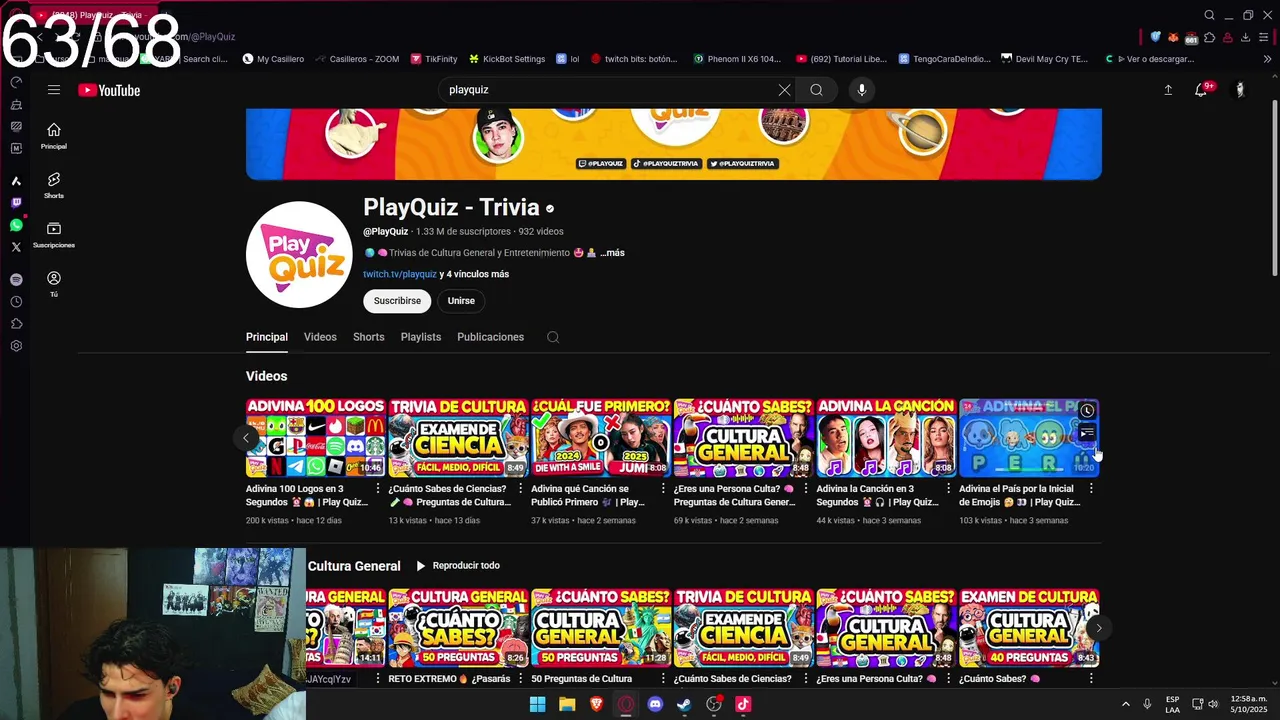Click the YouTube logo
This screenshot has height=720, width=1280.
pyautogui.click(x=109, y=90)
